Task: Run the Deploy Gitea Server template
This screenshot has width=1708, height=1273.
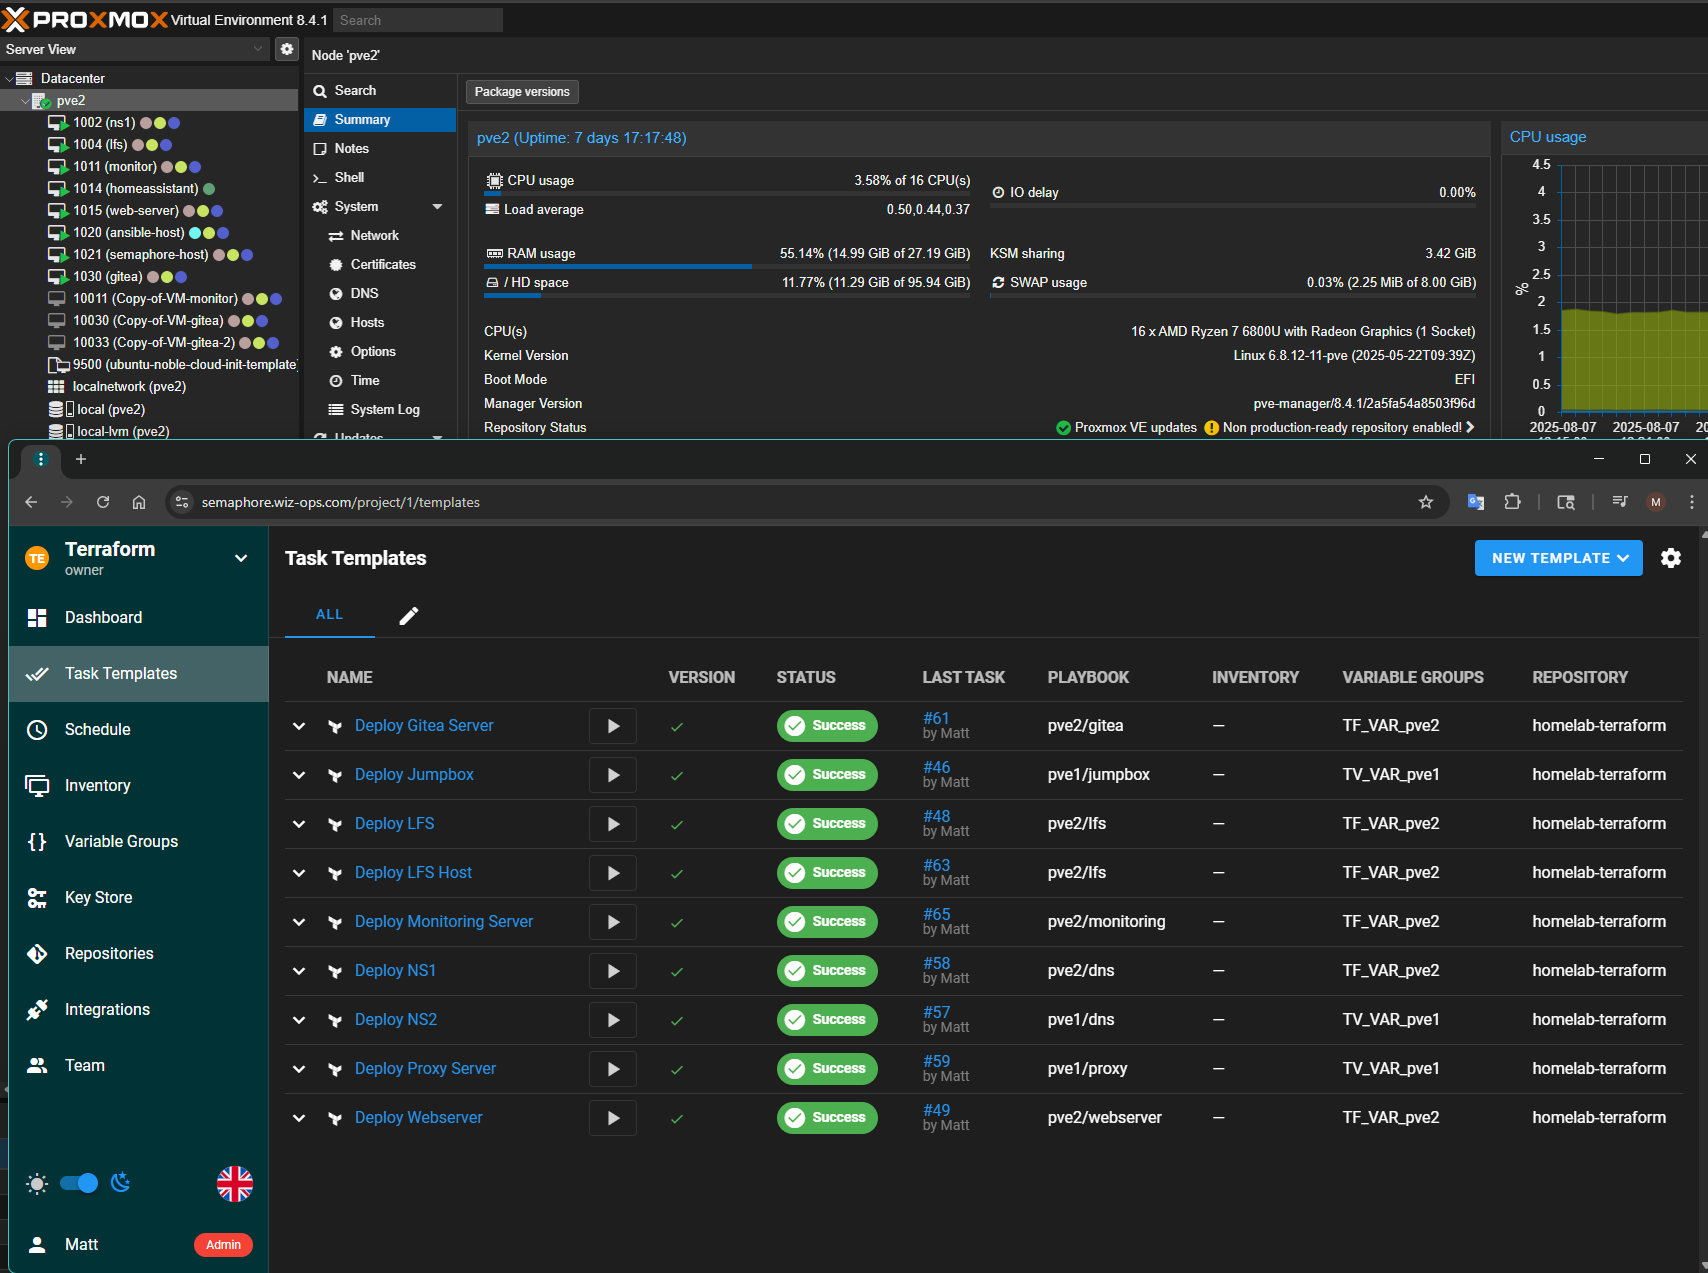Action: [613, 726]
